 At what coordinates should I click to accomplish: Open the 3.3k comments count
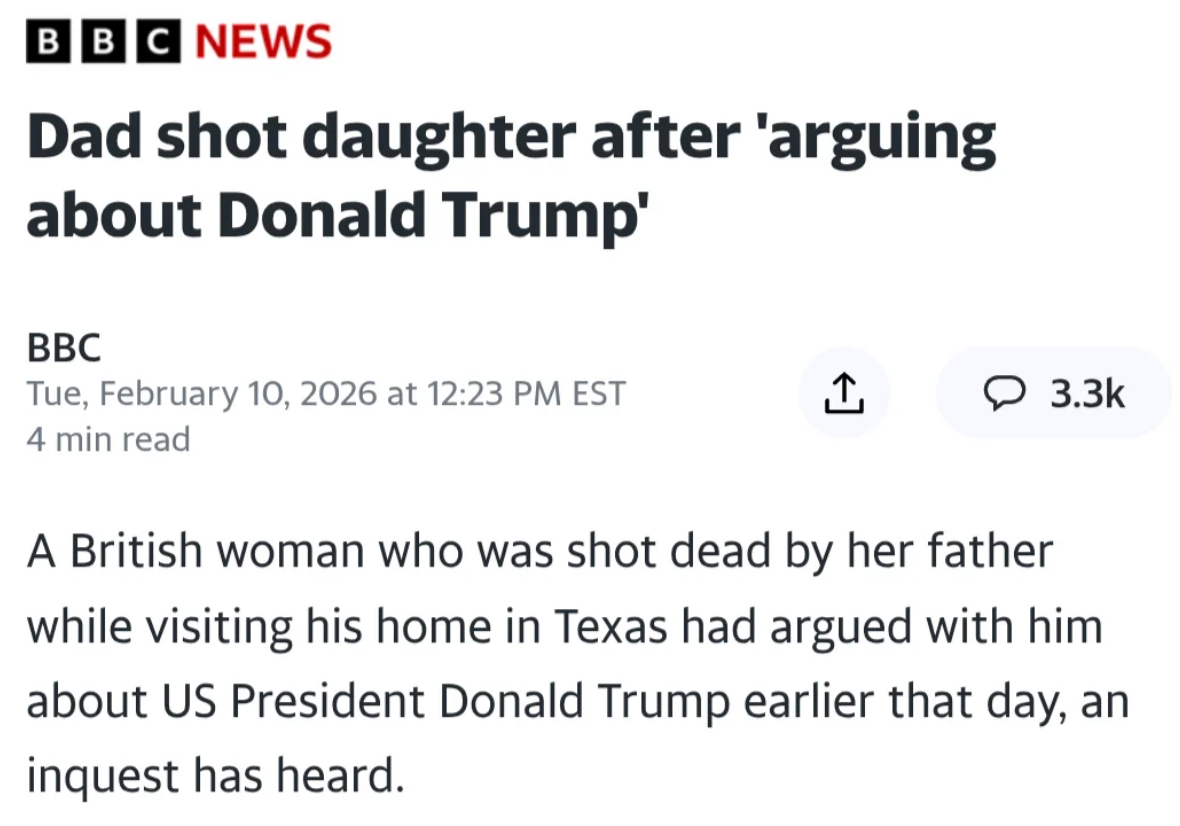point(1087,394)
